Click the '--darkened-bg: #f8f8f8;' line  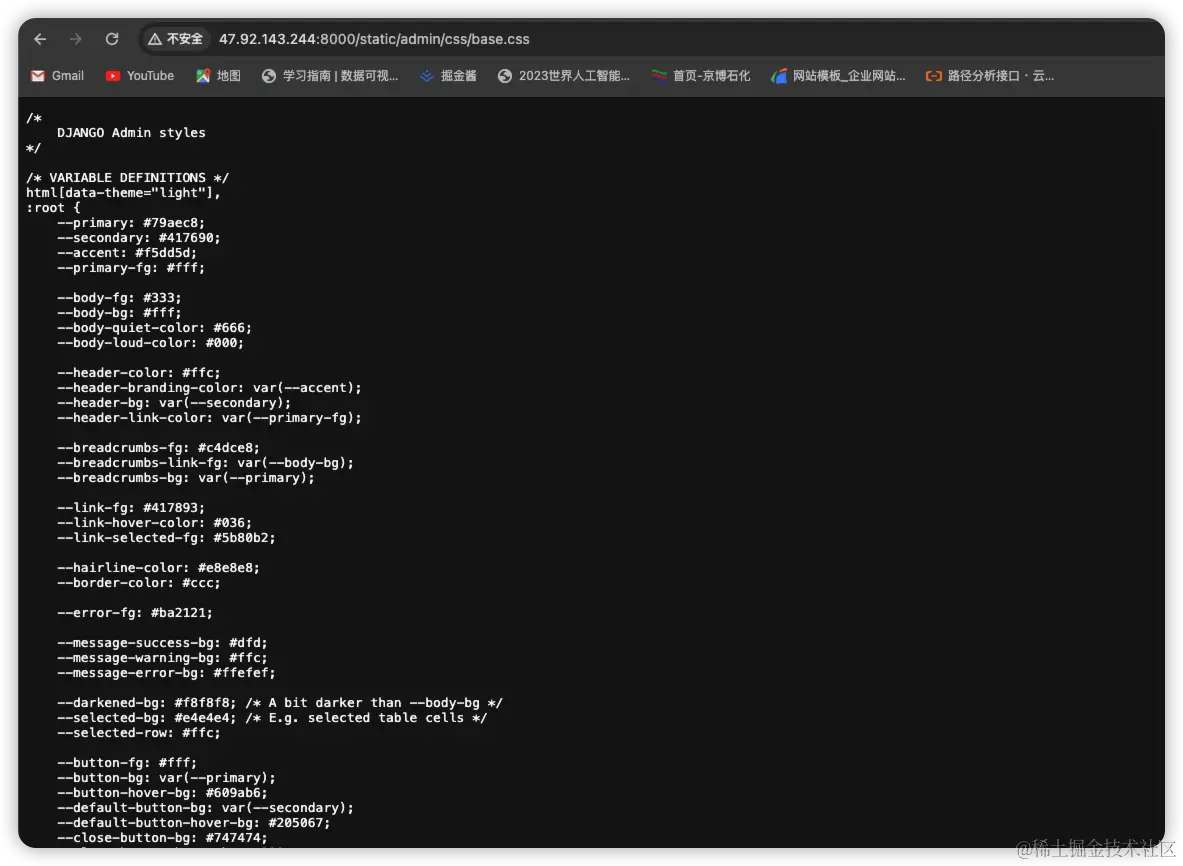pos(280,703)
